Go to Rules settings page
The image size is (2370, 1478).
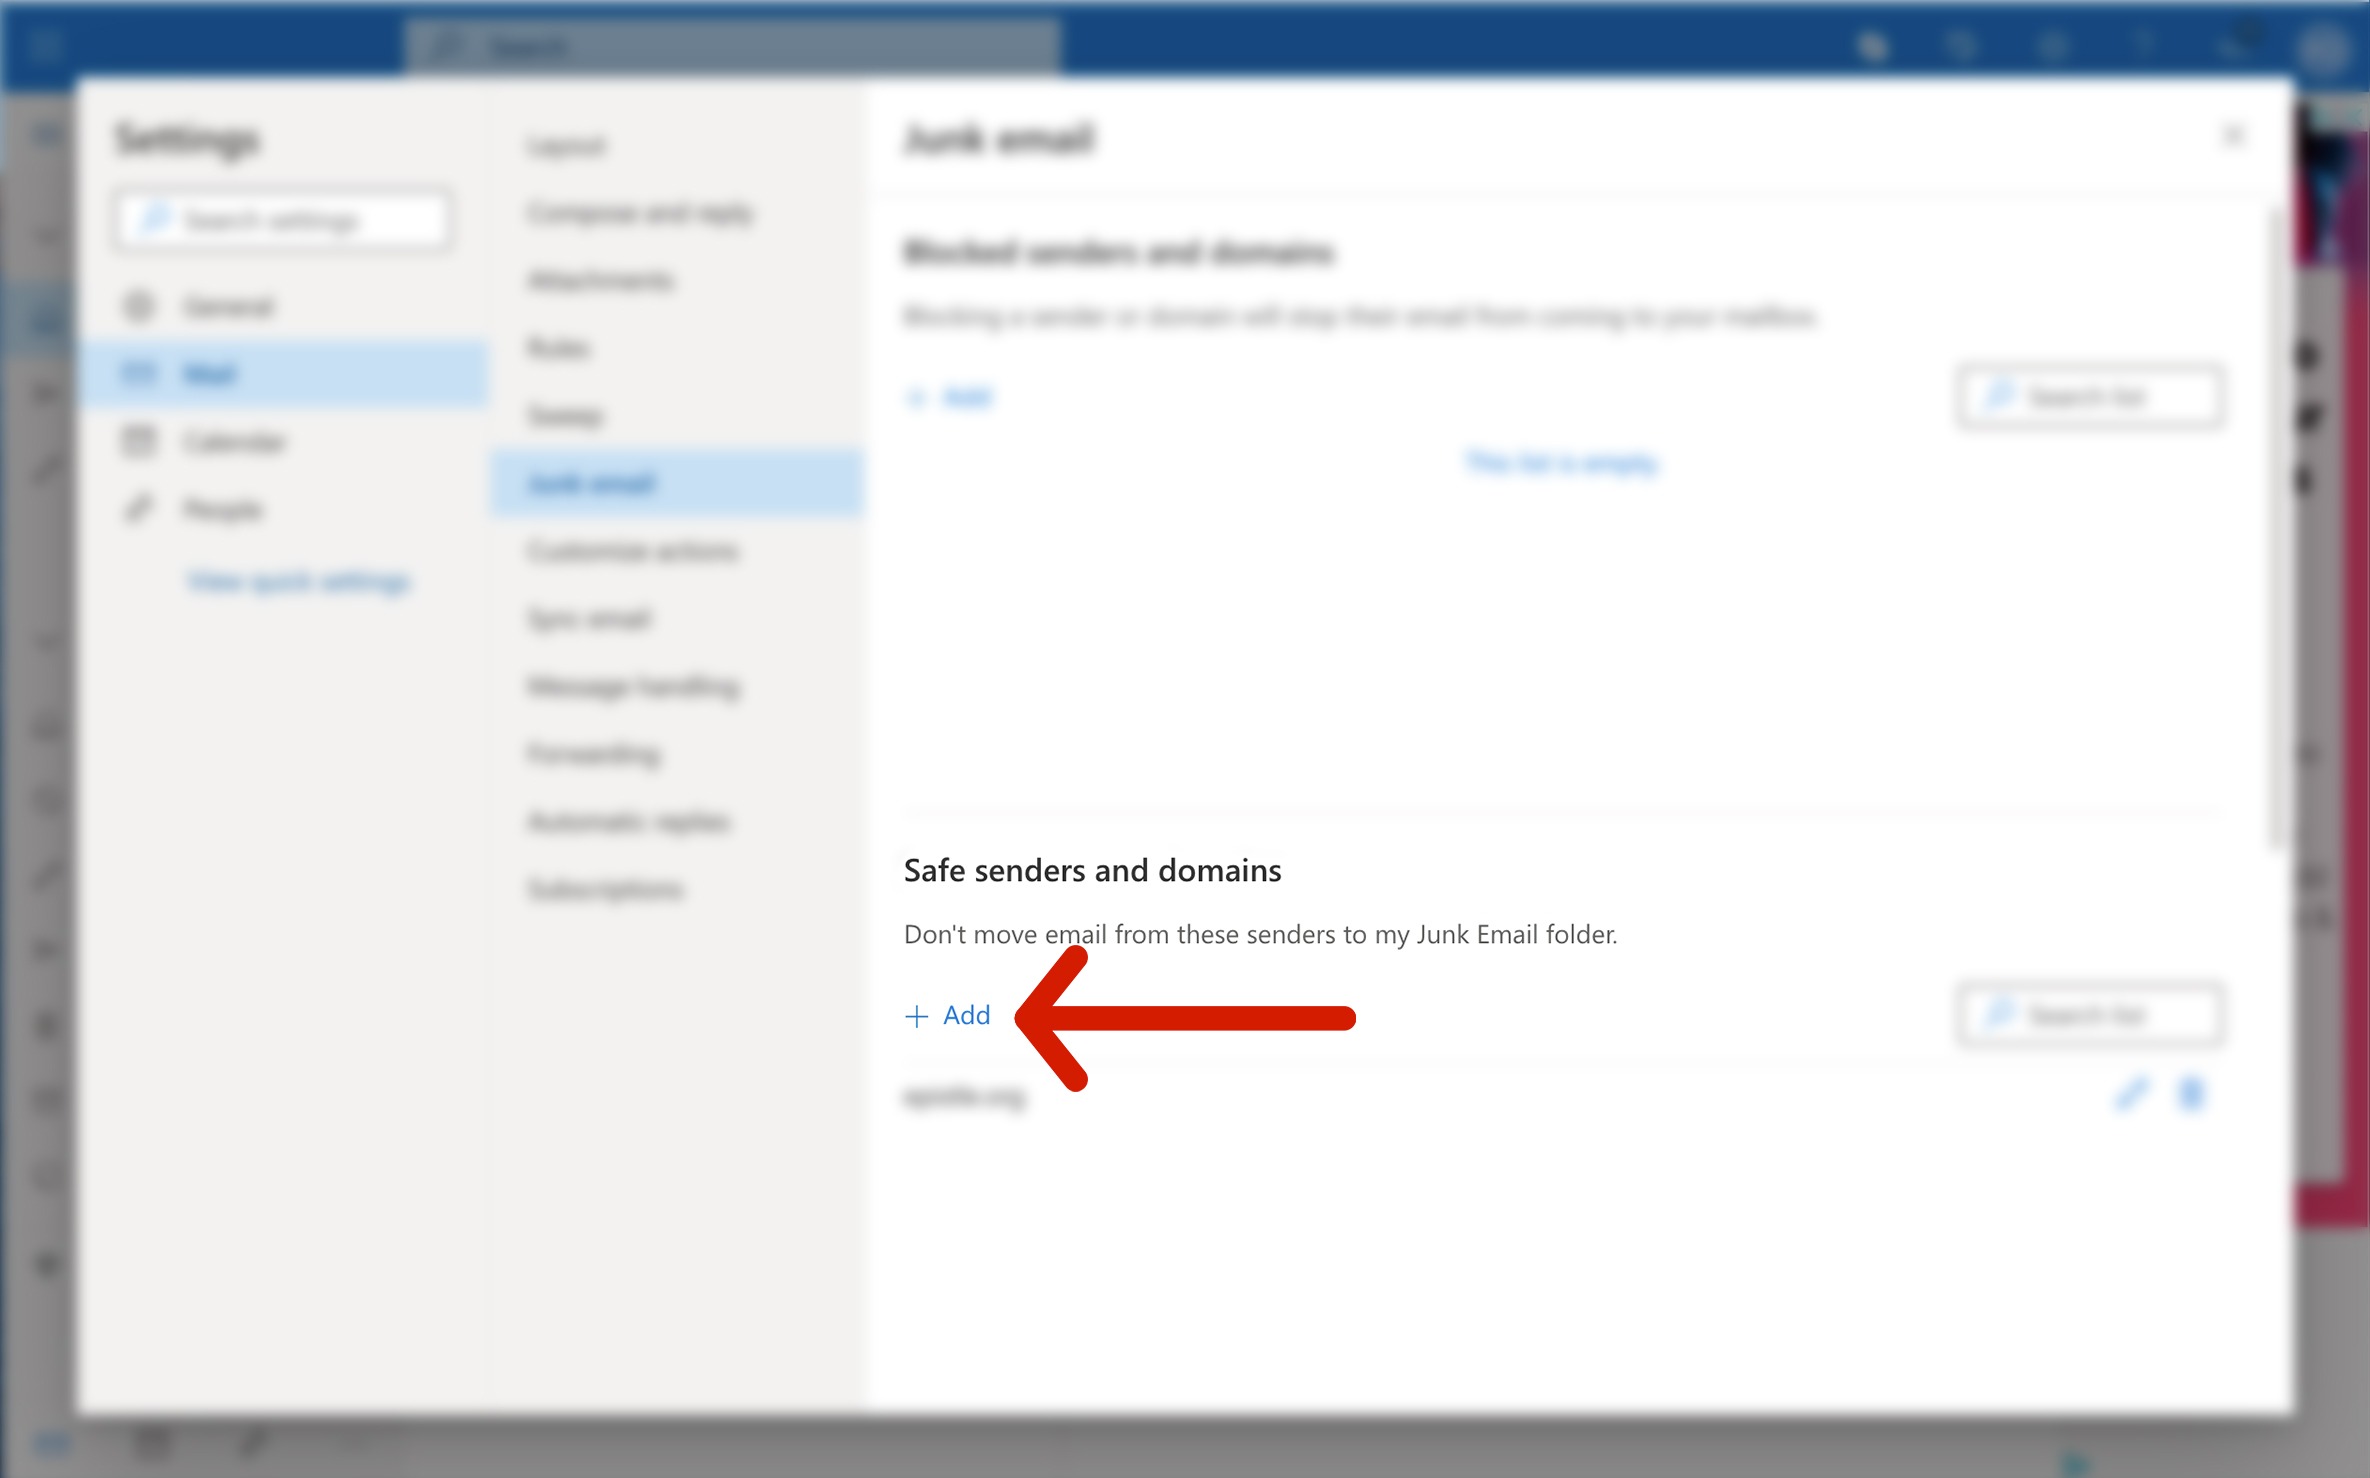(x=558, y=348)
